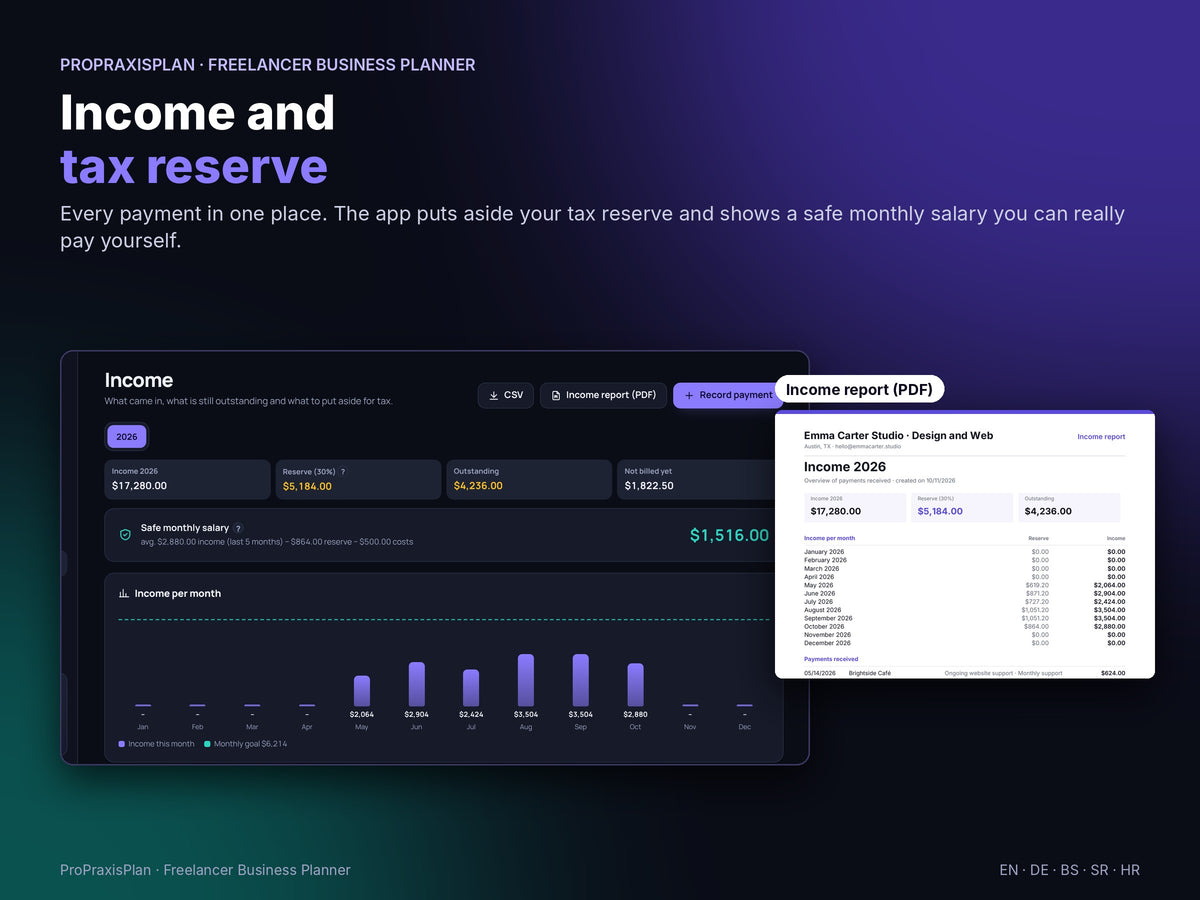Export income via the CSV button label
The height and width of the screenshot is (900, 1200).
coord(513,395)
